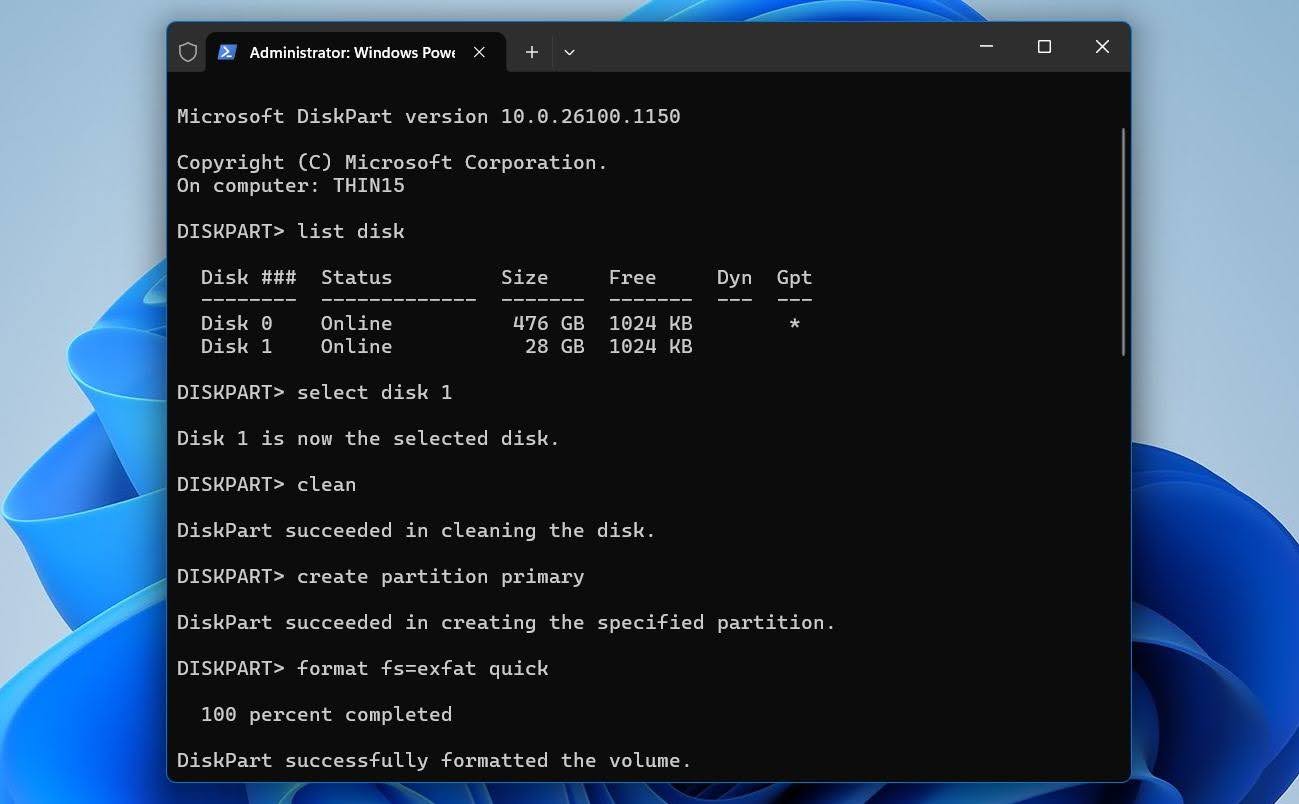The width and height of the screenshot is (1299, 804).
Task: Click the "1024 KB" free value for Disk 0
Action: coord(651,323)
